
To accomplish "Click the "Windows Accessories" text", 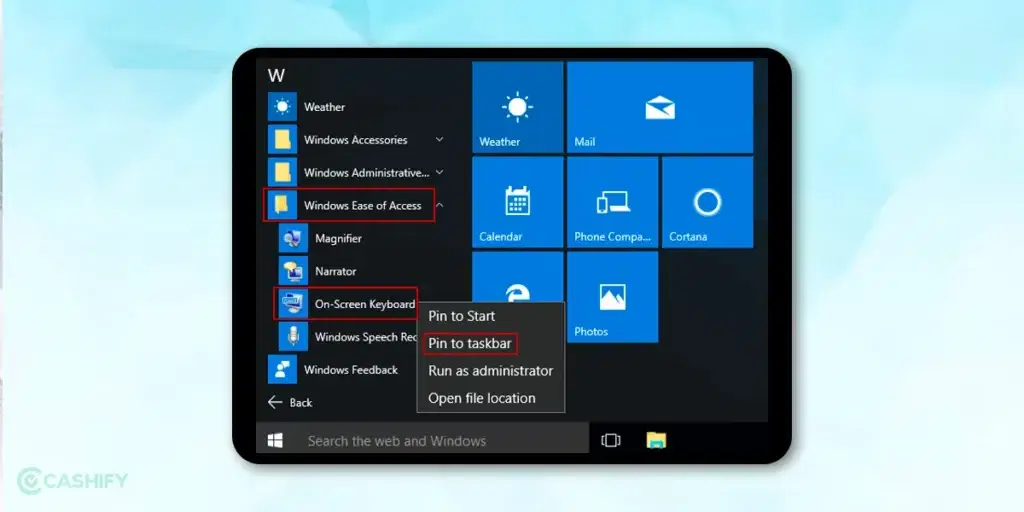I will (355, 140).
